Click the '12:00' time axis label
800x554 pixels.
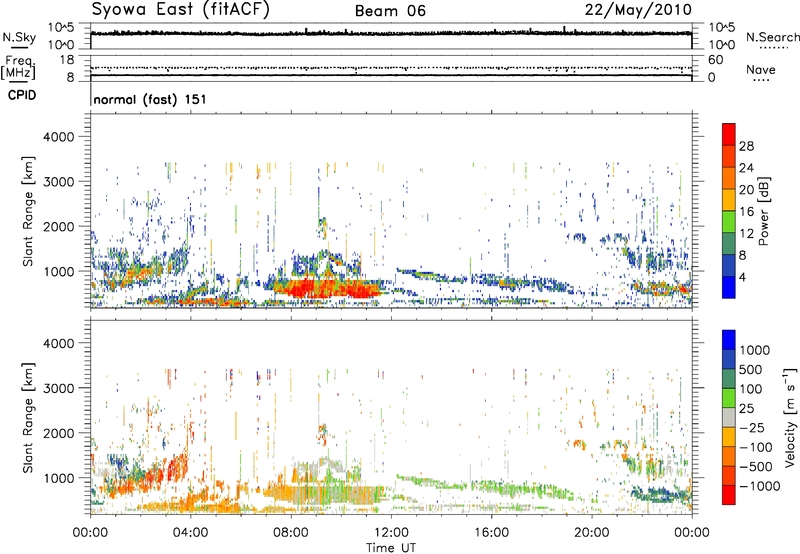tap(391, 533)
